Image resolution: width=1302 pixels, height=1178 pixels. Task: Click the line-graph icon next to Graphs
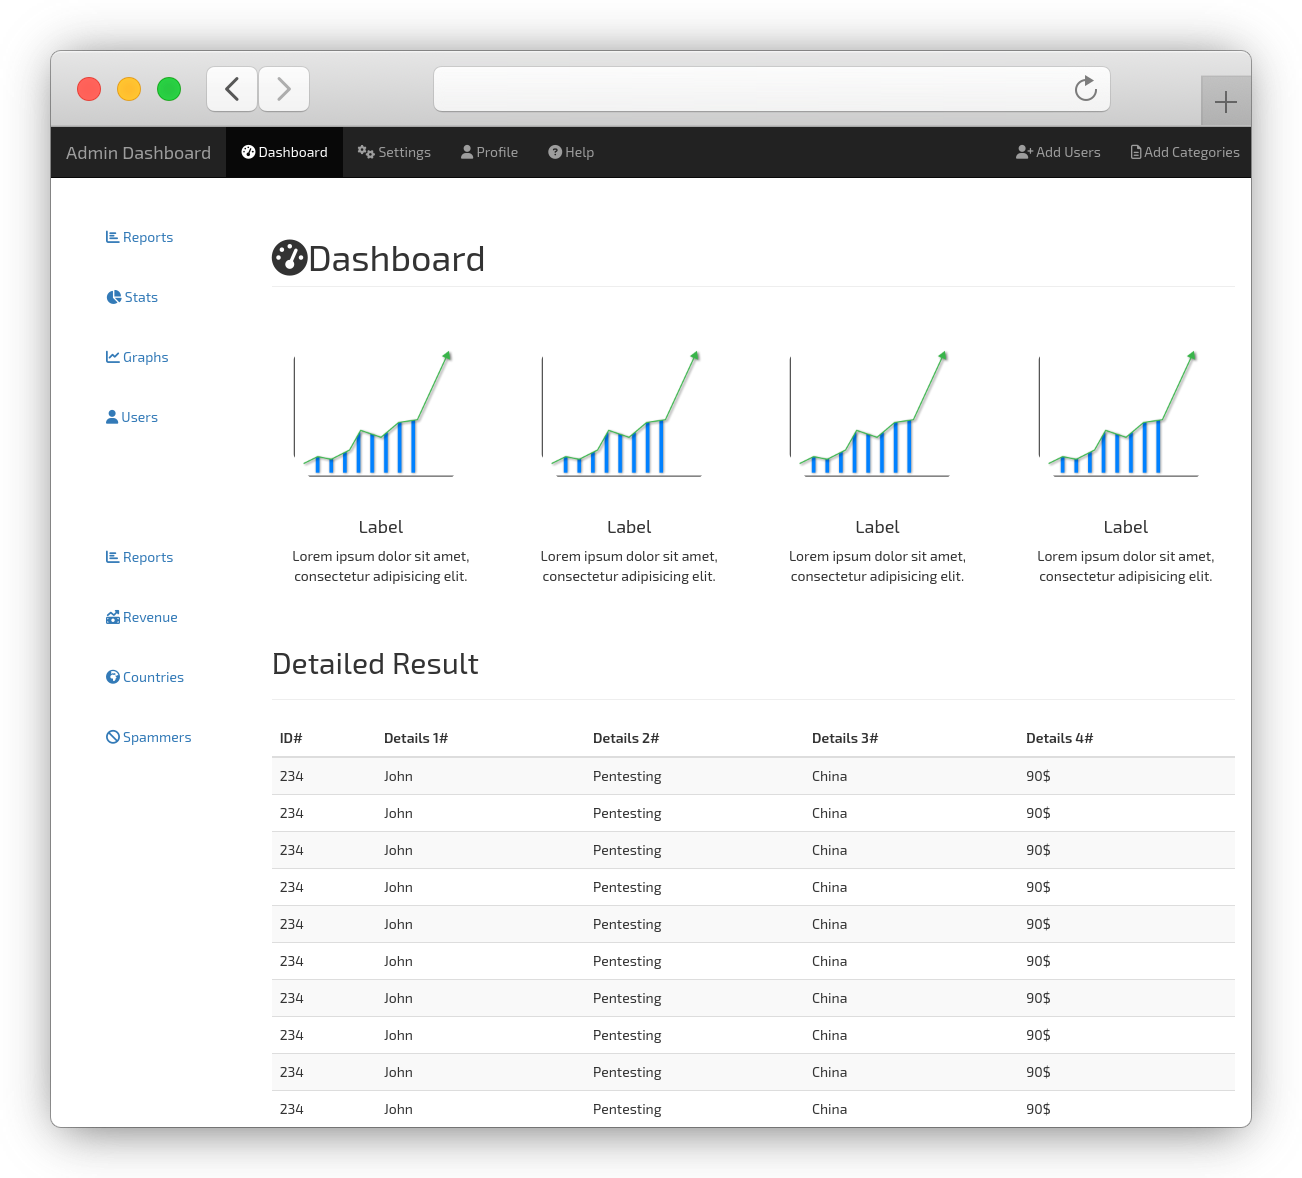(112, 356)
